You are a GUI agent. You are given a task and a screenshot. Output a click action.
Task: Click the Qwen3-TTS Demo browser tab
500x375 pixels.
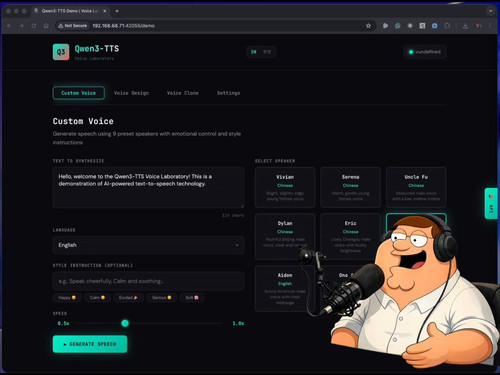click(70, 11)
